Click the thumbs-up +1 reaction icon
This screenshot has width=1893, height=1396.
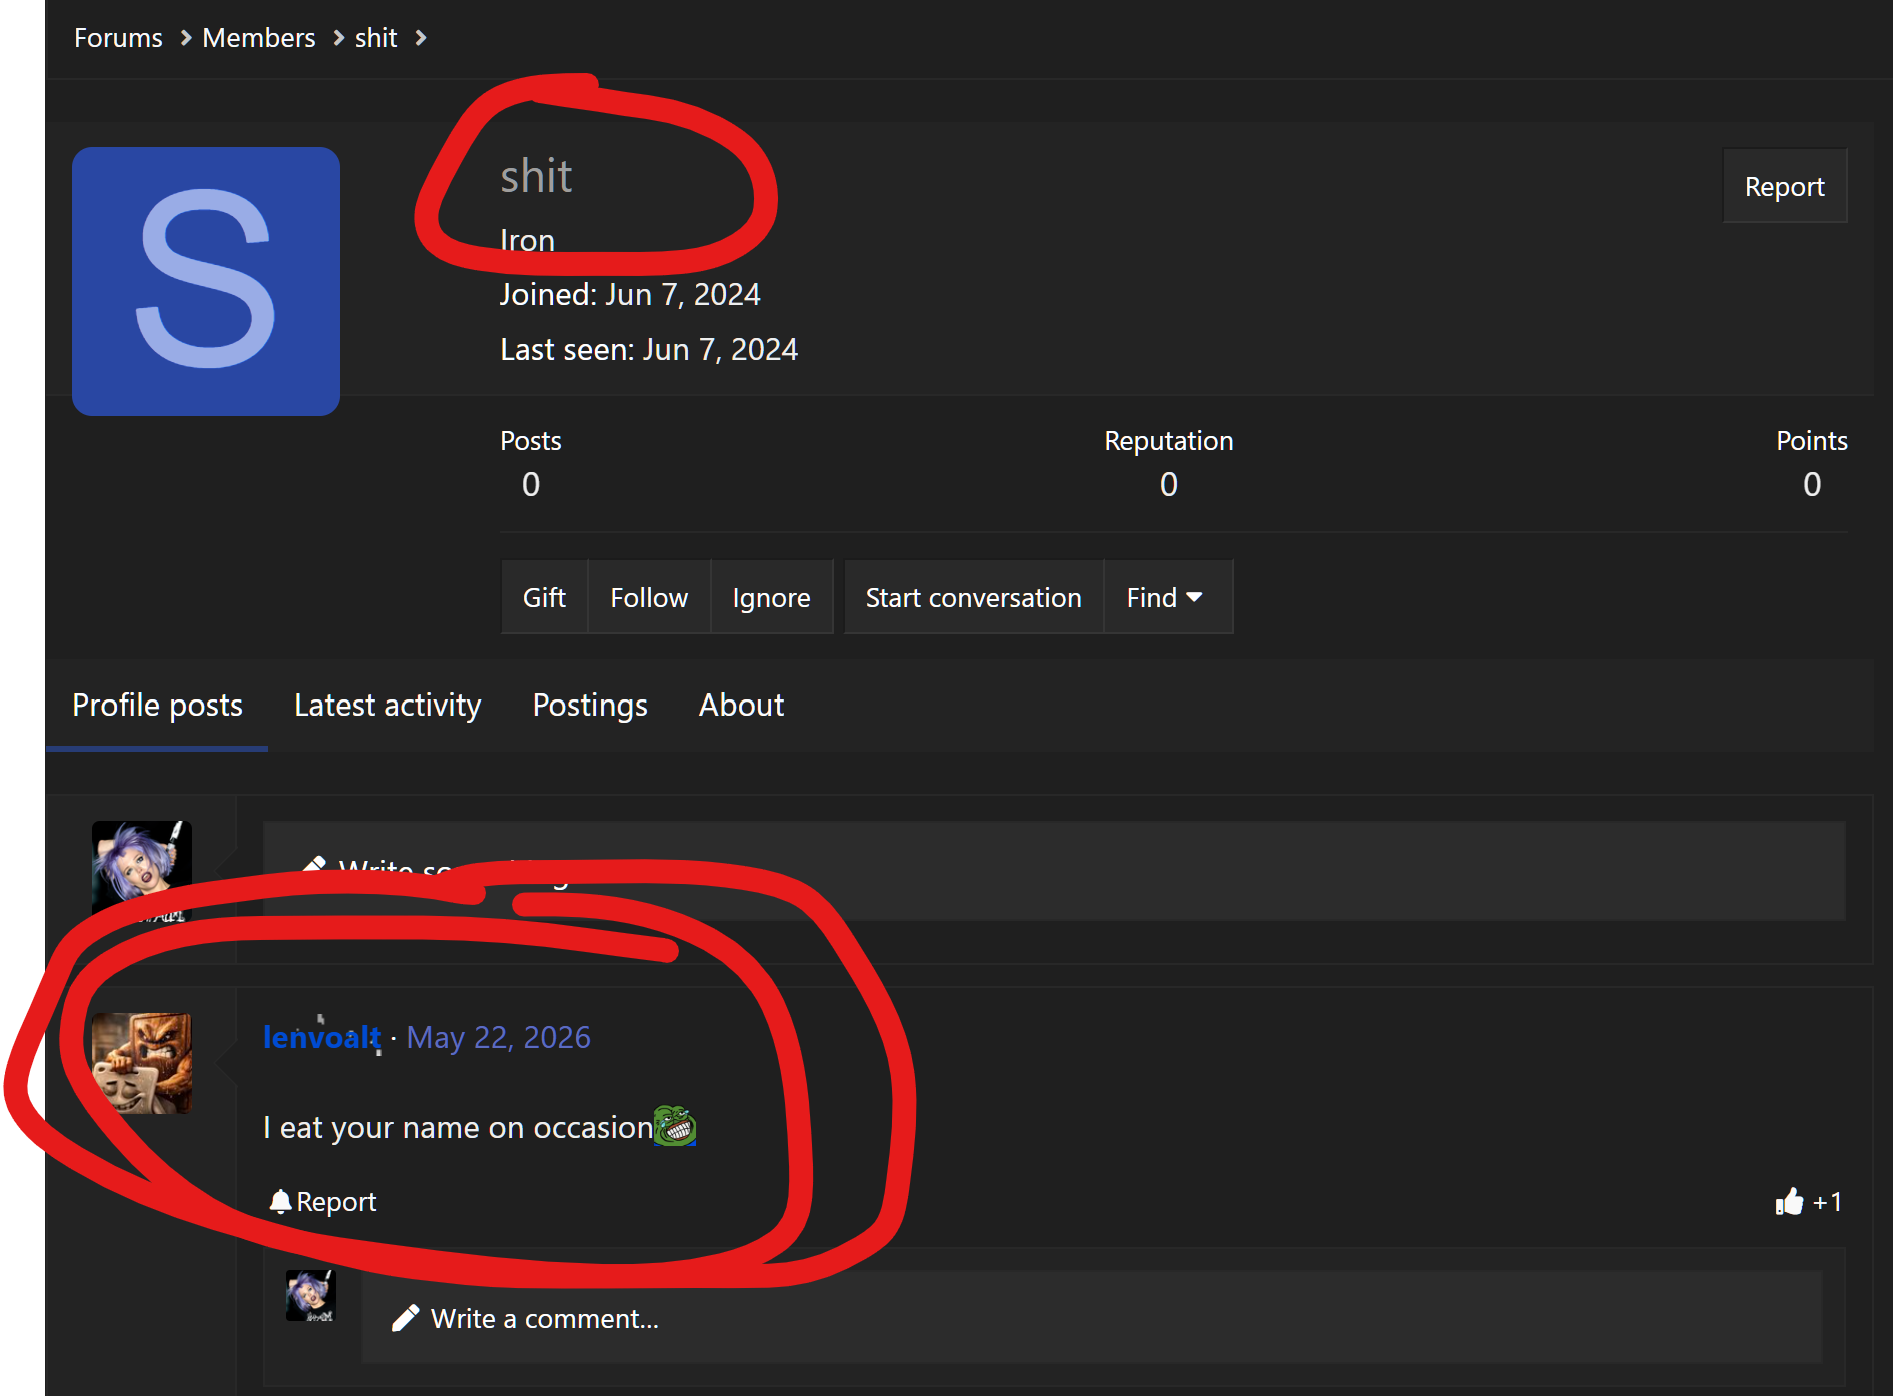pyautogui.click(x=1808, y=1201)
